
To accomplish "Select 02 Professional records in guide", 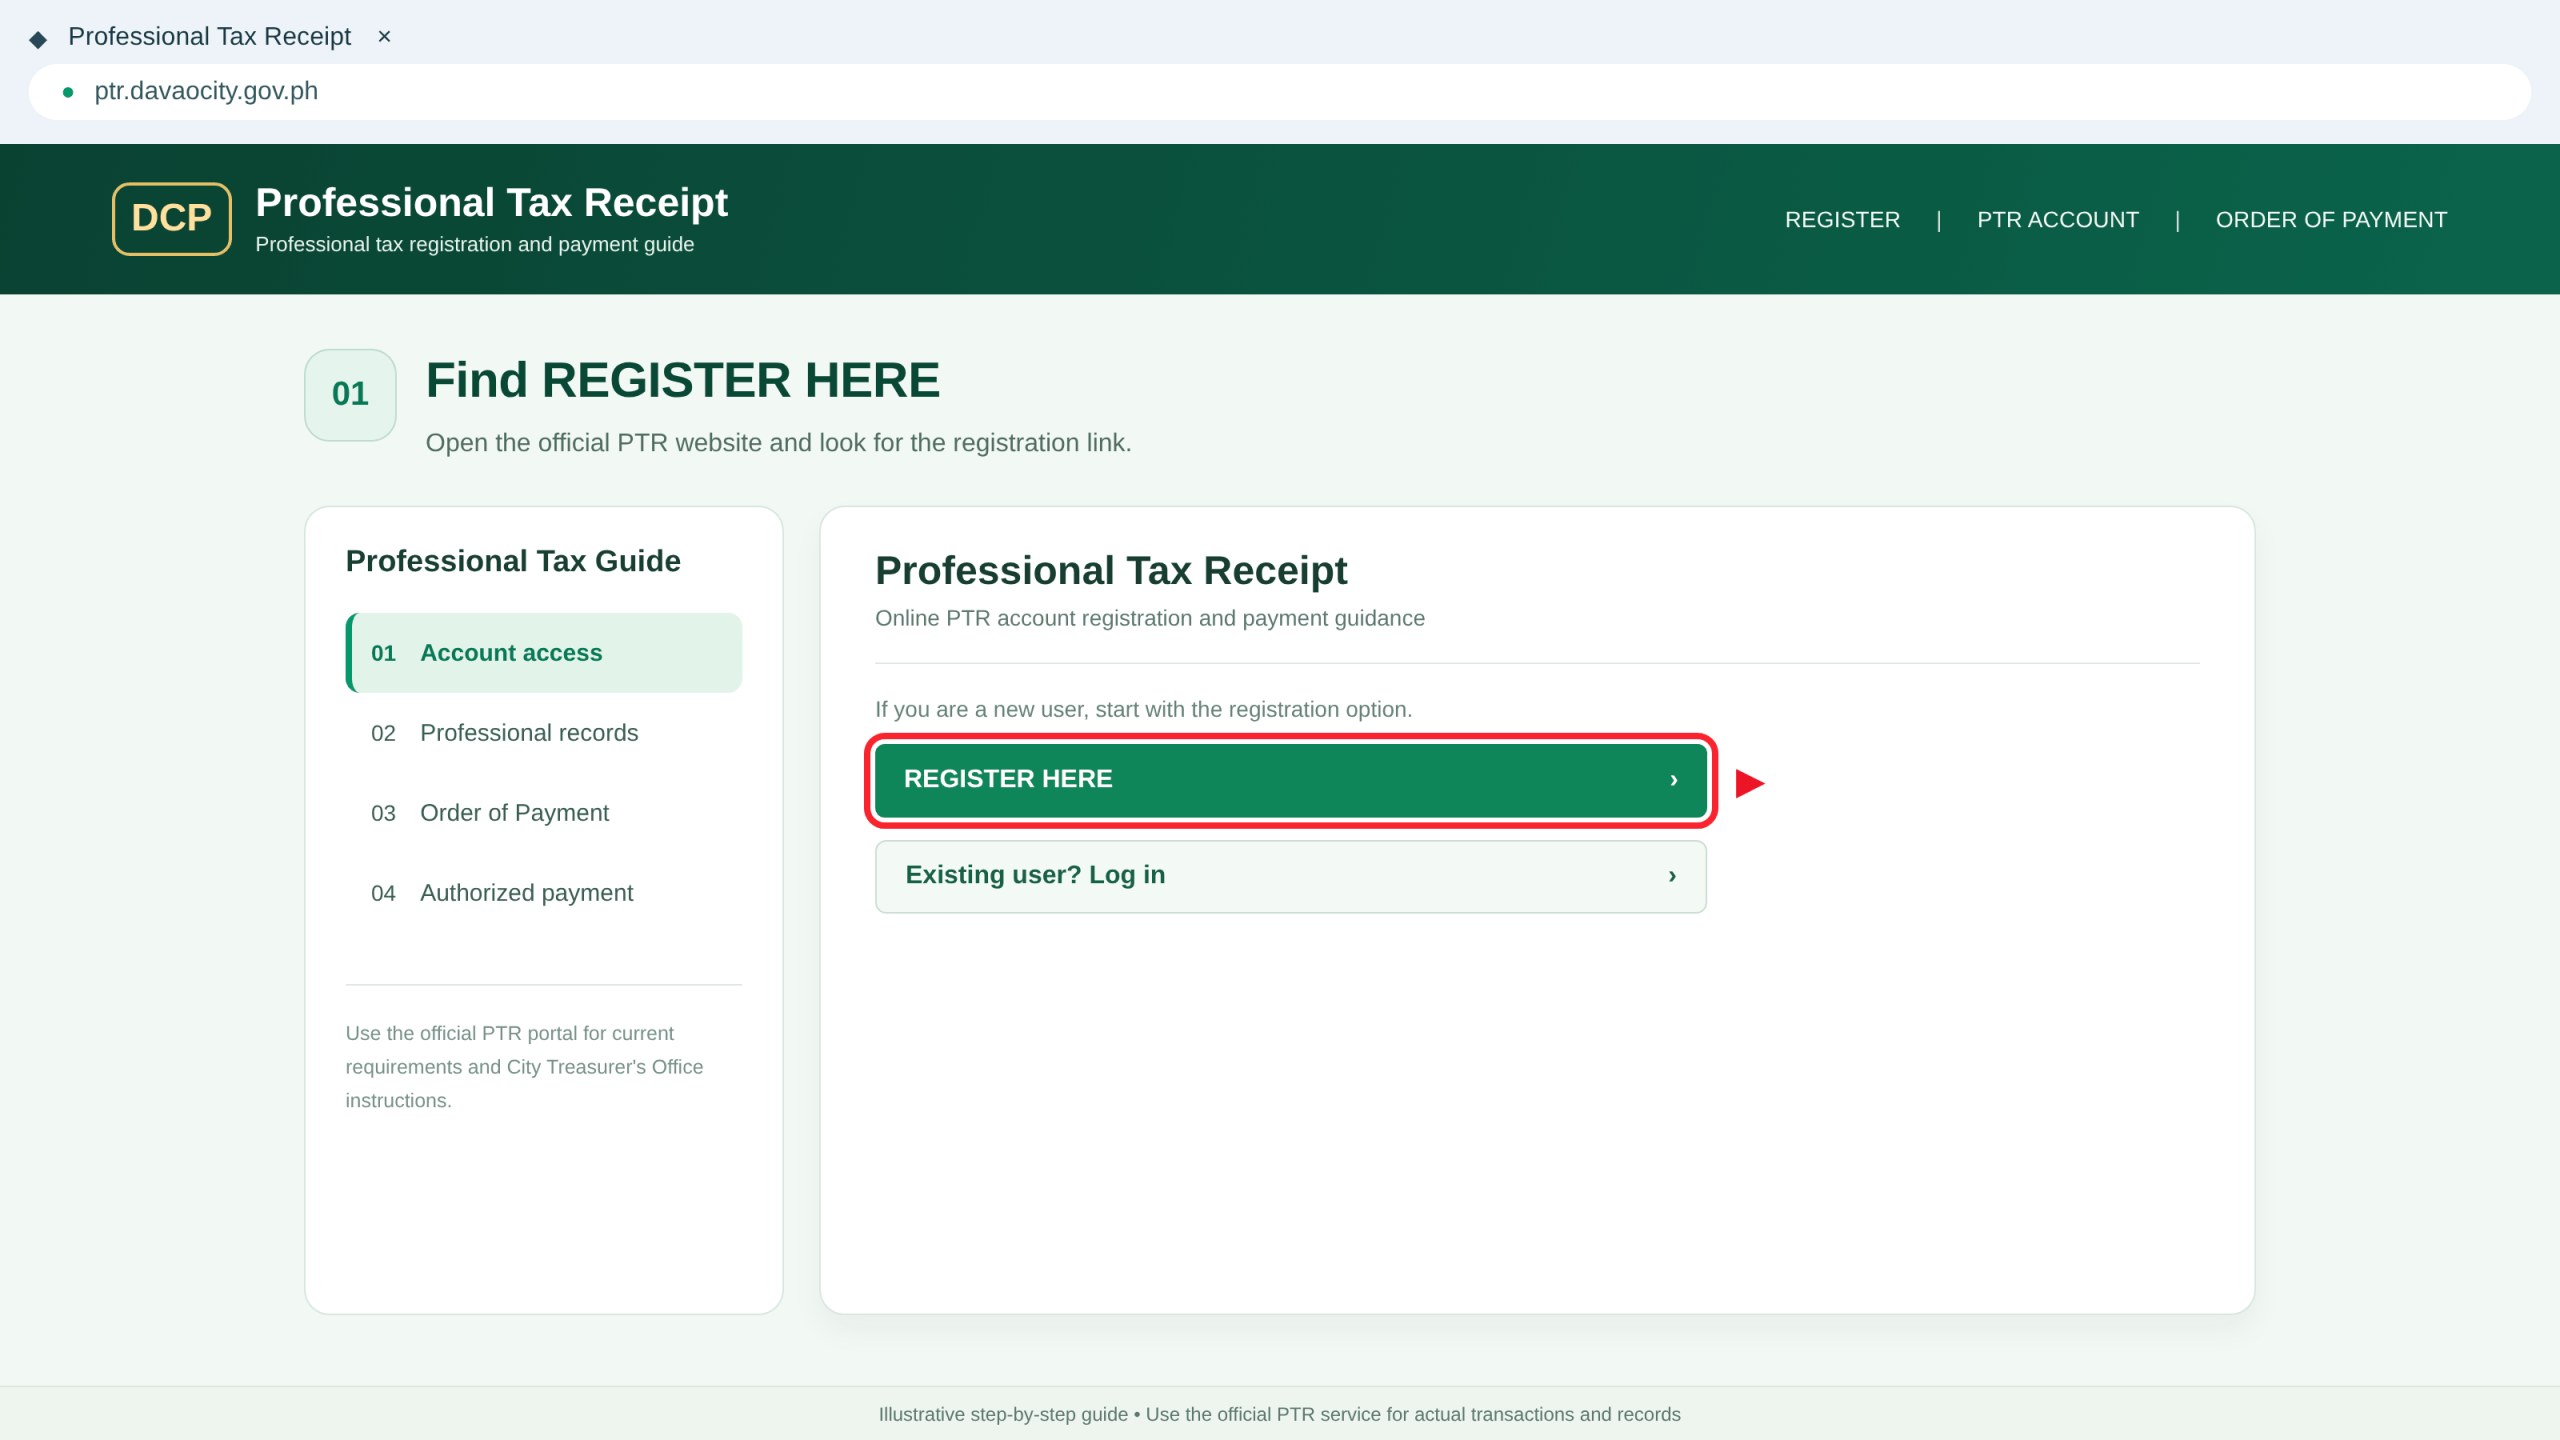I will [543, 733].
